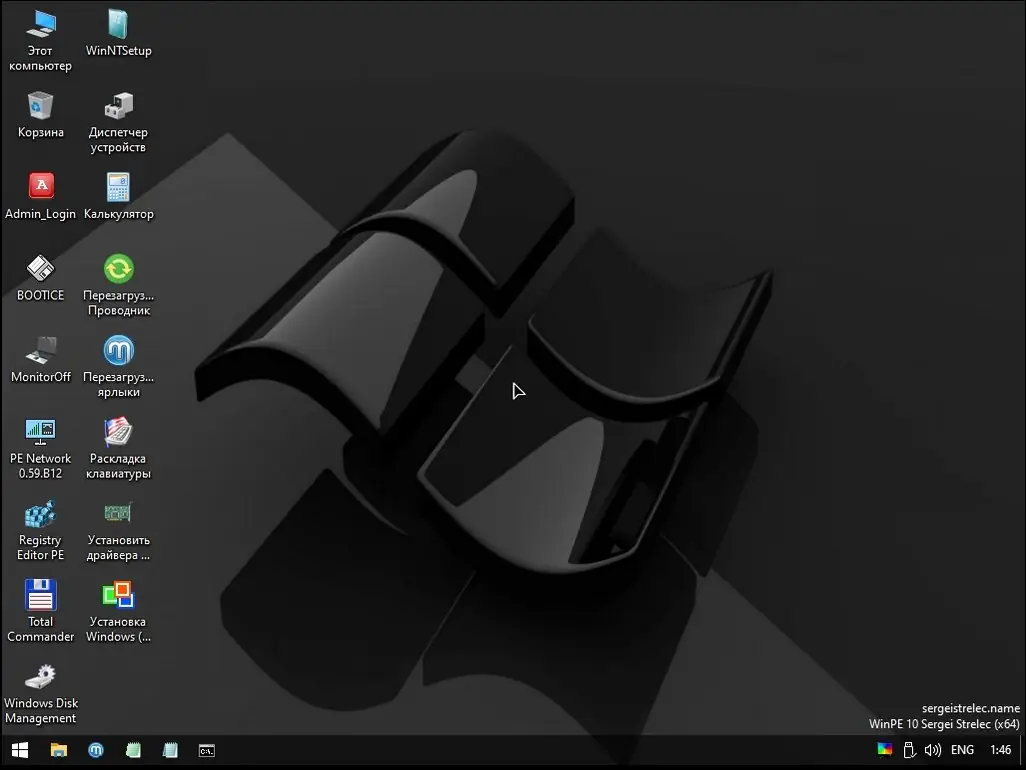The width and height of the screenshot is (1026, 770).
Task: Open the volume speaker tray icon
Action: click(x=932, y=750)
